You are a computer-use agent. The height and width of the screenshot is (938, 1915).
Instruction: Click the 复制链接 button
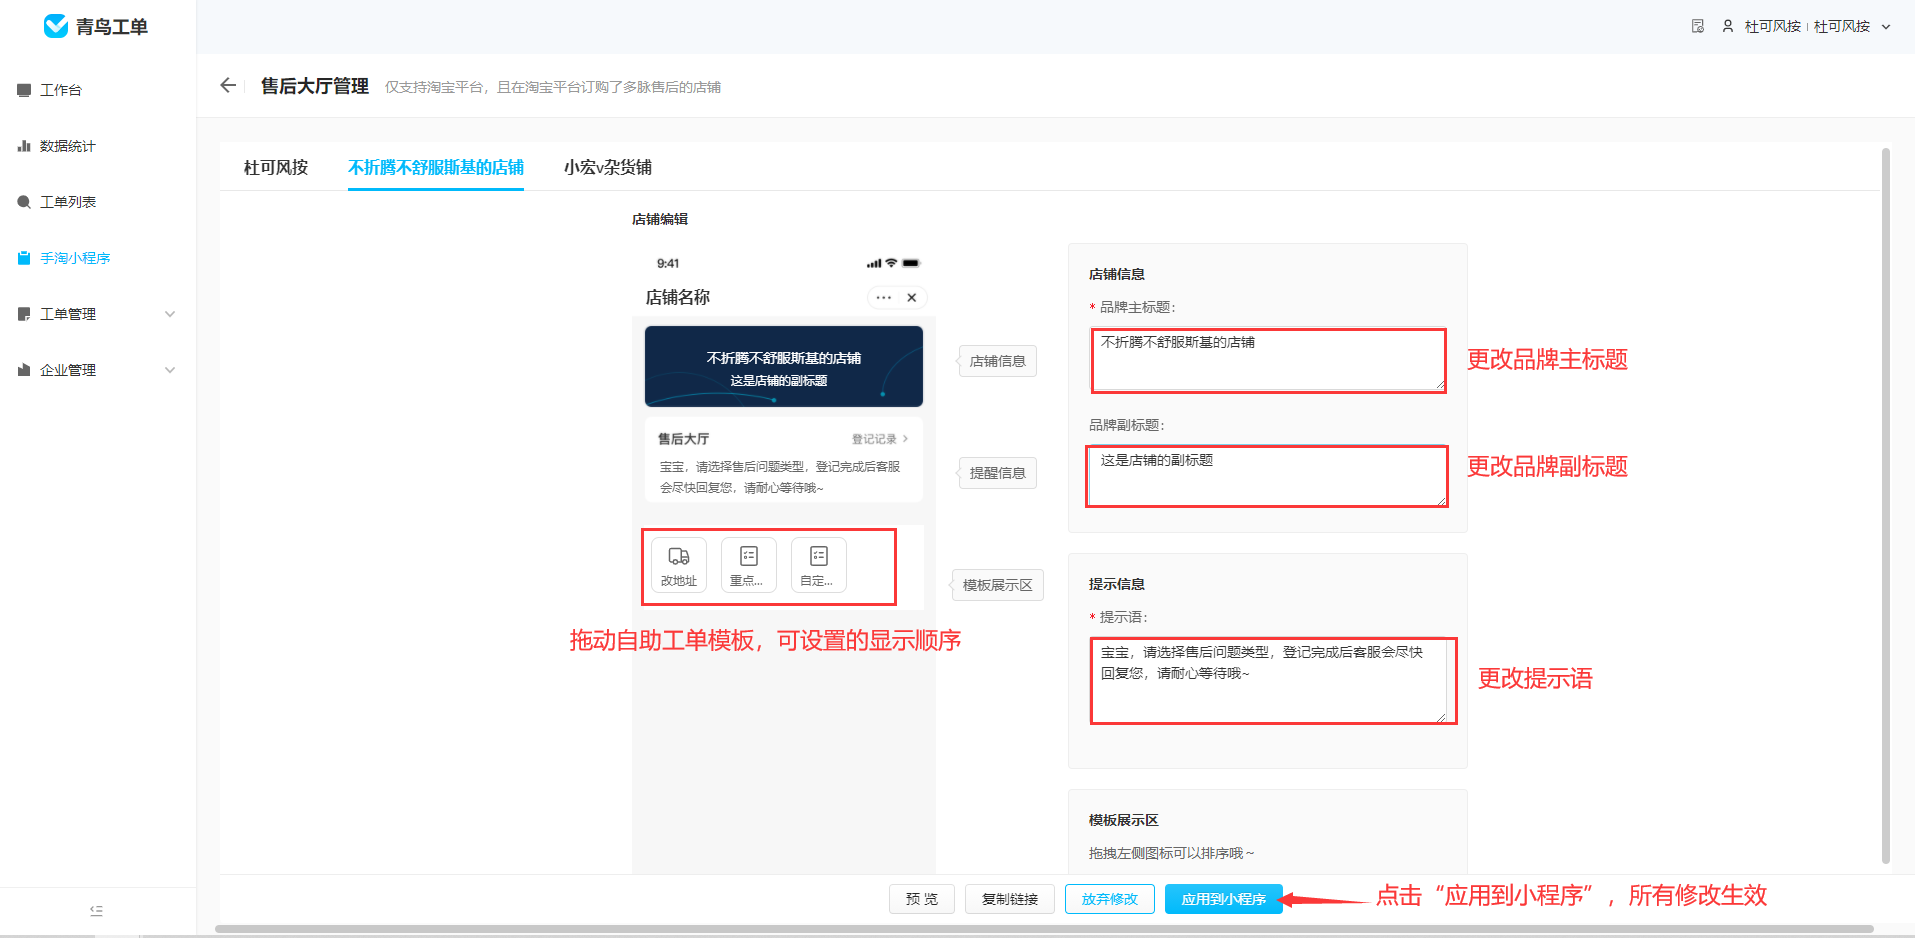coord(1010,899)
